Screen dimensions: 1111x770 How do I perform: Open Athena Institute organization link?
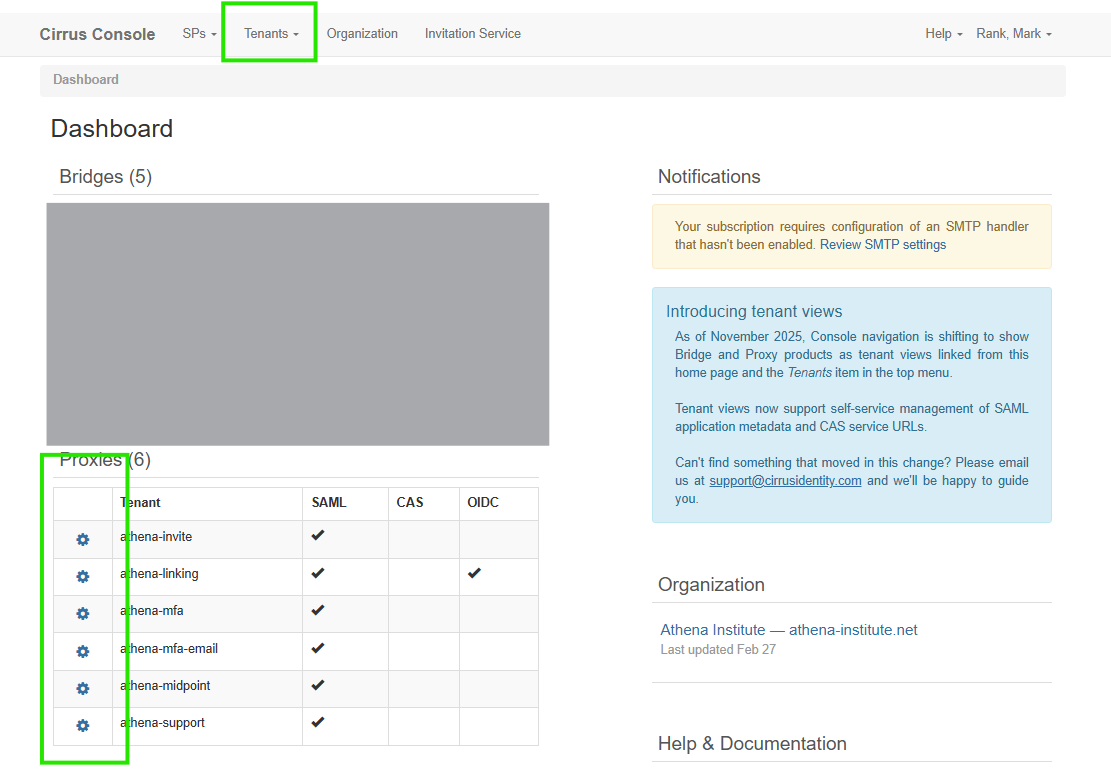pyautogui.click(x=788, y=630)
